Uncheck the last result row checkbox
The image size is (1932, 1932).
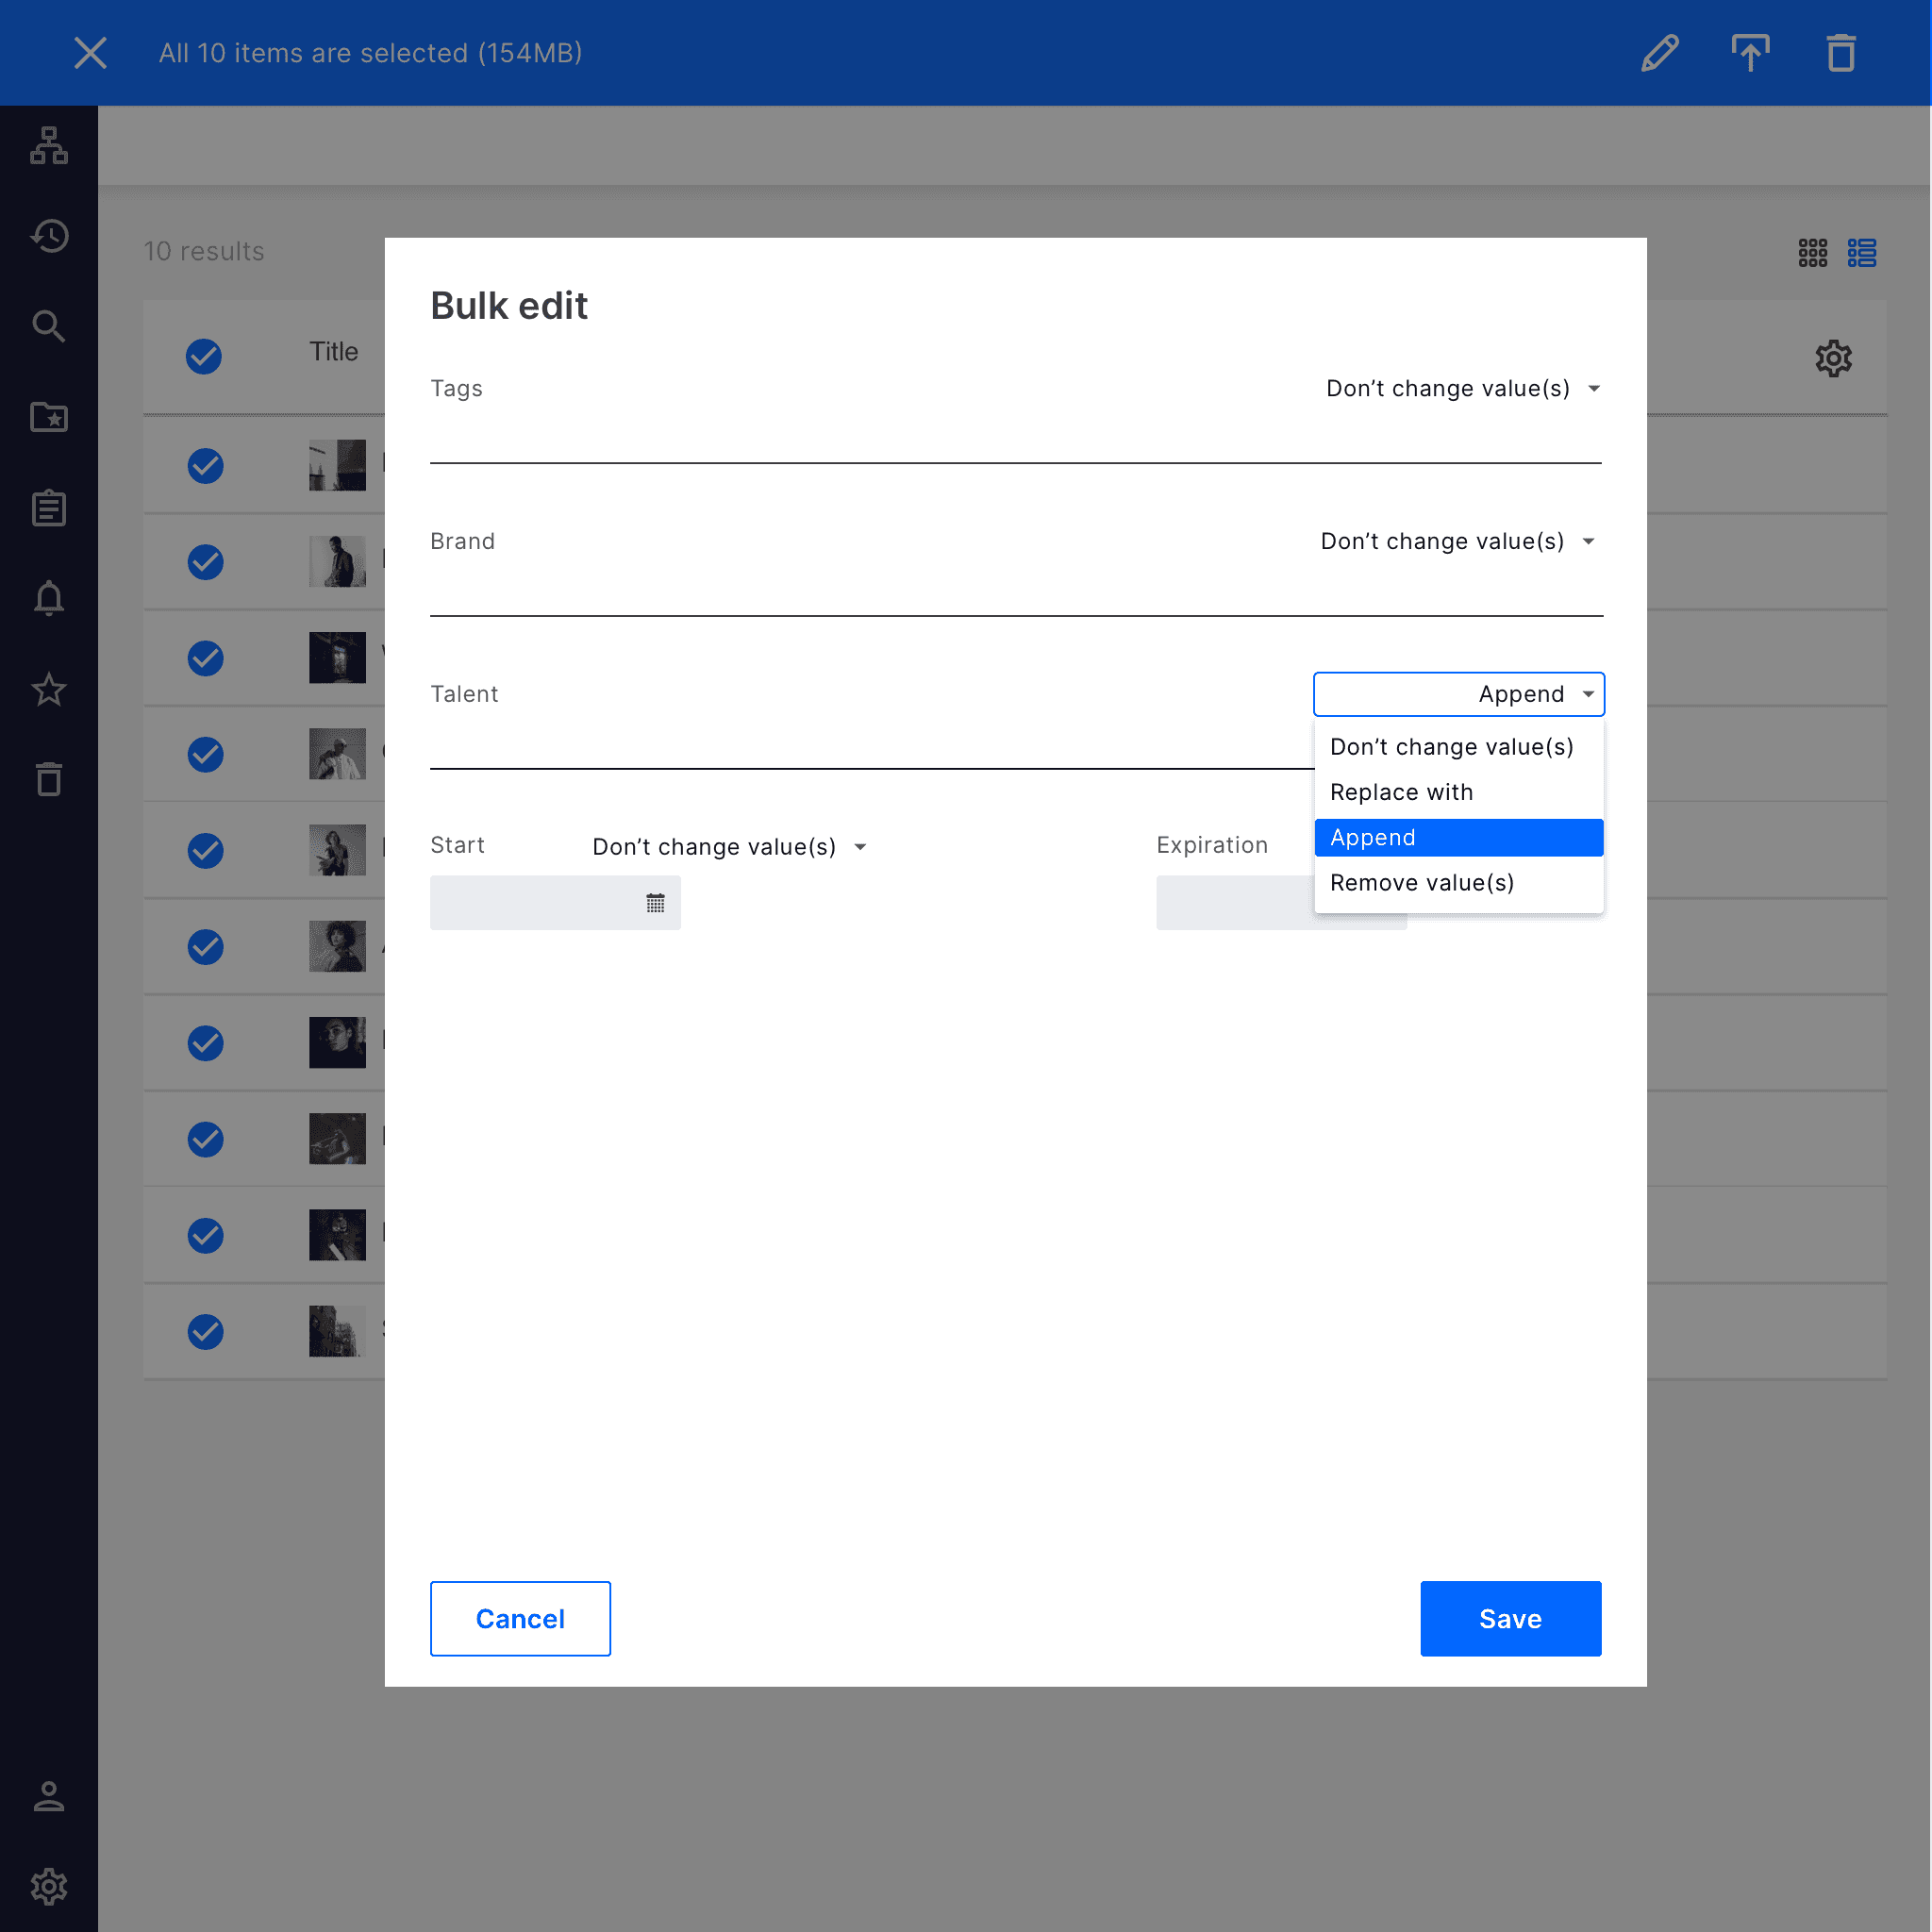[205, 1332]
